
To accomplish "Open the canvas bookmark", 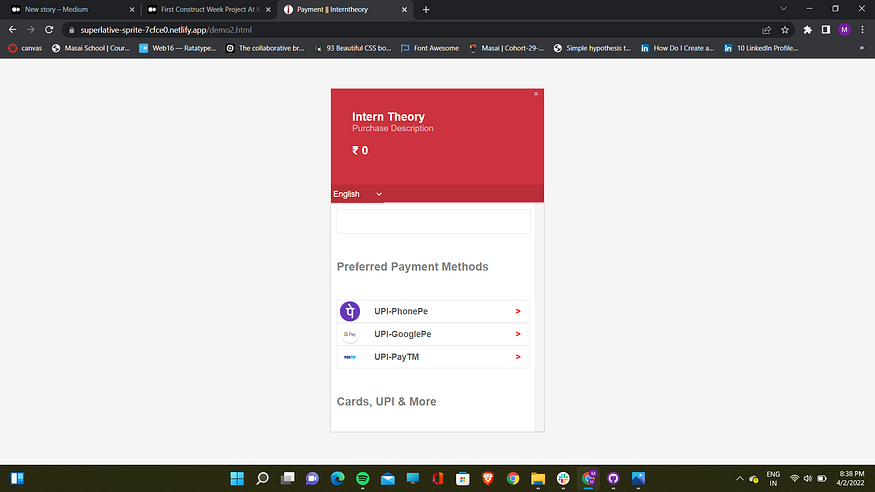I will tap(25, 49).
